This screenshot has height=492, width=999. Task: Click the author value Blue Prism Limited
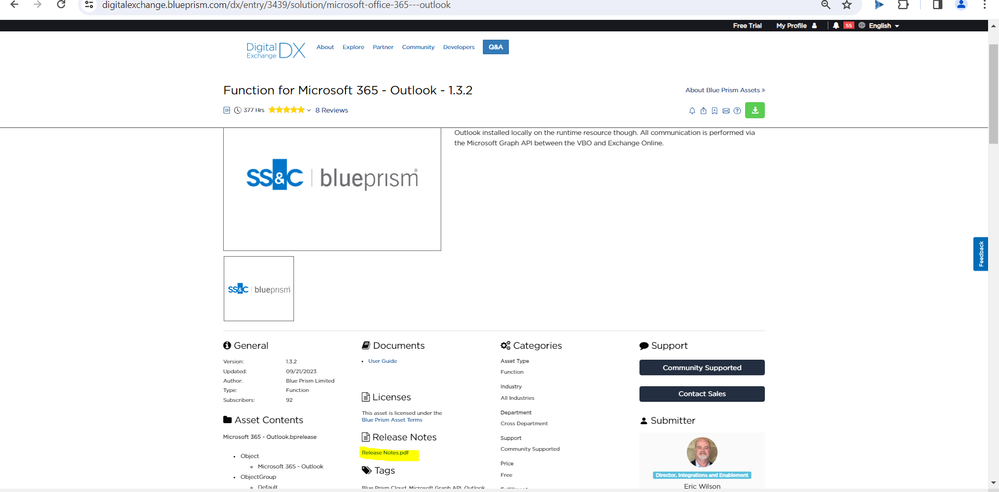310,380
